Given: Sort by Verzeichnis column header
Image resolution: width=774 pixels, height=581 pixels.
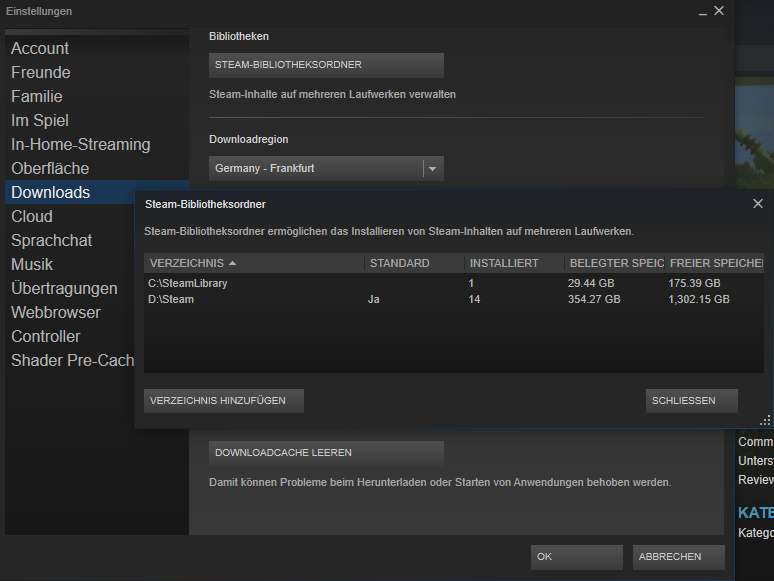Looking at the screenshot, I should coord(254,263).
